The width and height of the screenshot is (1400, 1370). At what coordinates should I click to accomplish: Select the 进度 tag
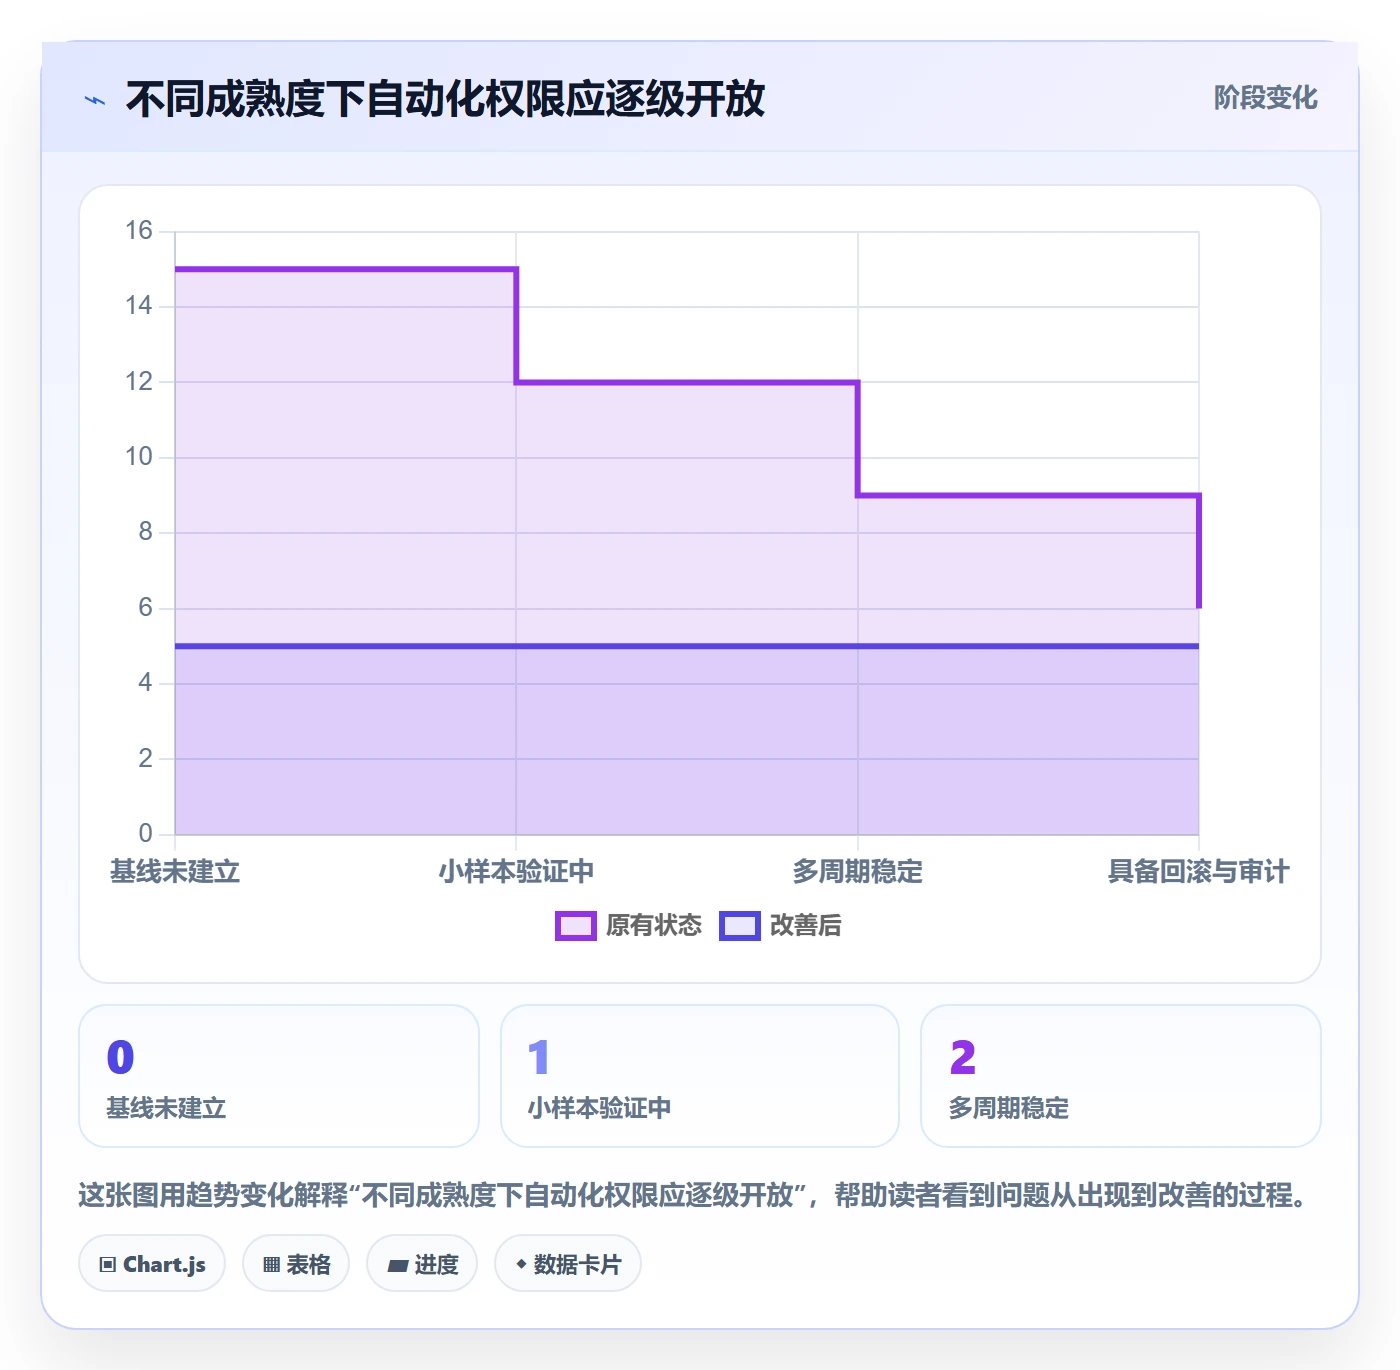422,1264
